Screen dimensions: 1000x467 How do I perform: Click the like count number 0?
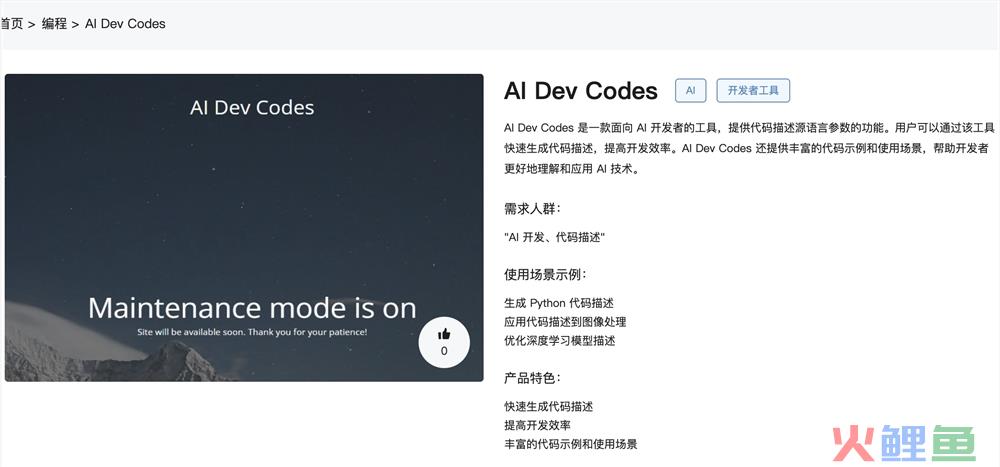444,351
